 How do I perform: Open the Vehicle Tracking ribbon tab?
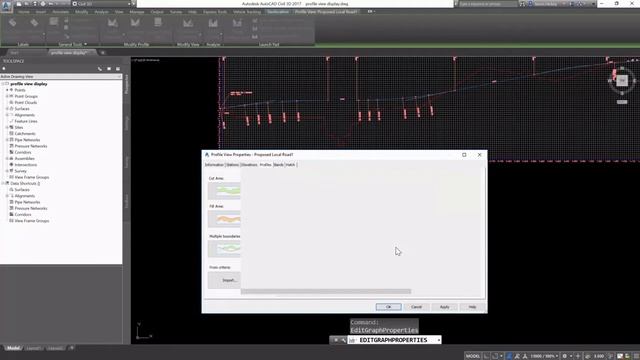coord(247,12)
